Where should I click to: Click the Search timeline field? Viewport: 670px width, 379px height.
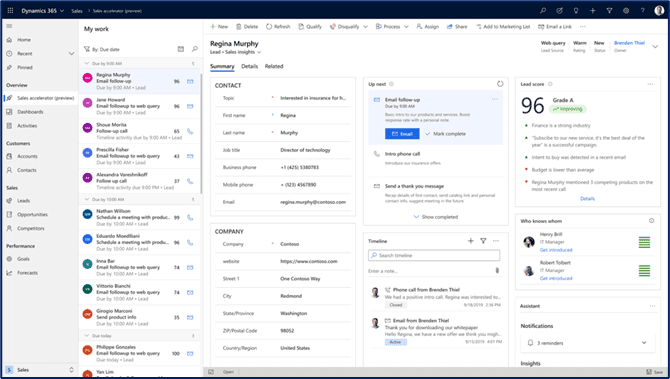pyautogui.click(x=434, y=256)
